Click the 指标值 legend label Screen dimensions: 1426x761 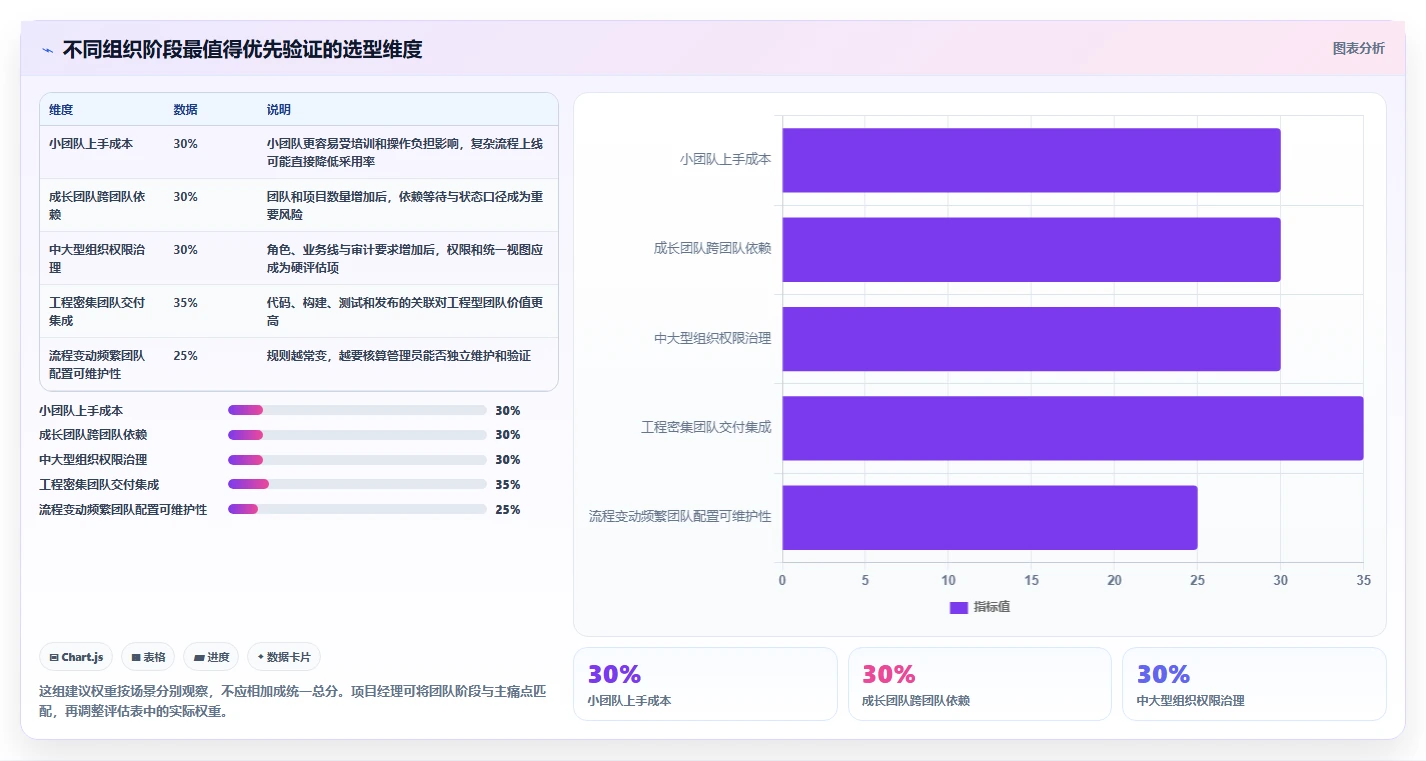(992, 607)
